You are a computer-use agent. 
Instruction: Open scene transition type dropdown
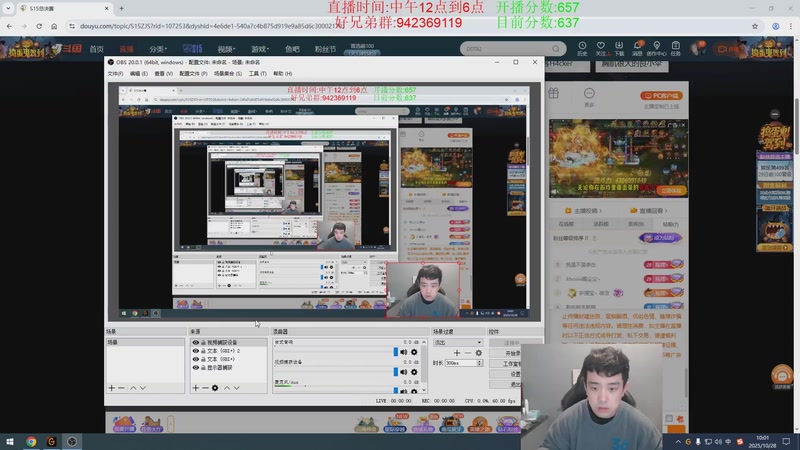tap(458, 342)
